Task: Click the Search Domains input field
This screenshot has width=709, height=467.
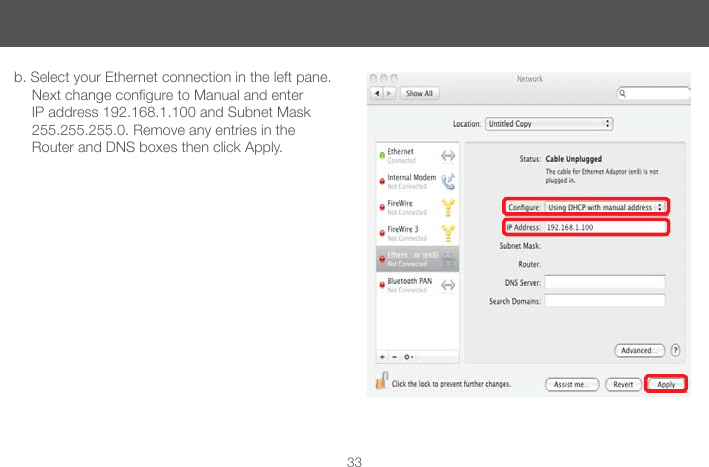Action: tap(605, 301)
